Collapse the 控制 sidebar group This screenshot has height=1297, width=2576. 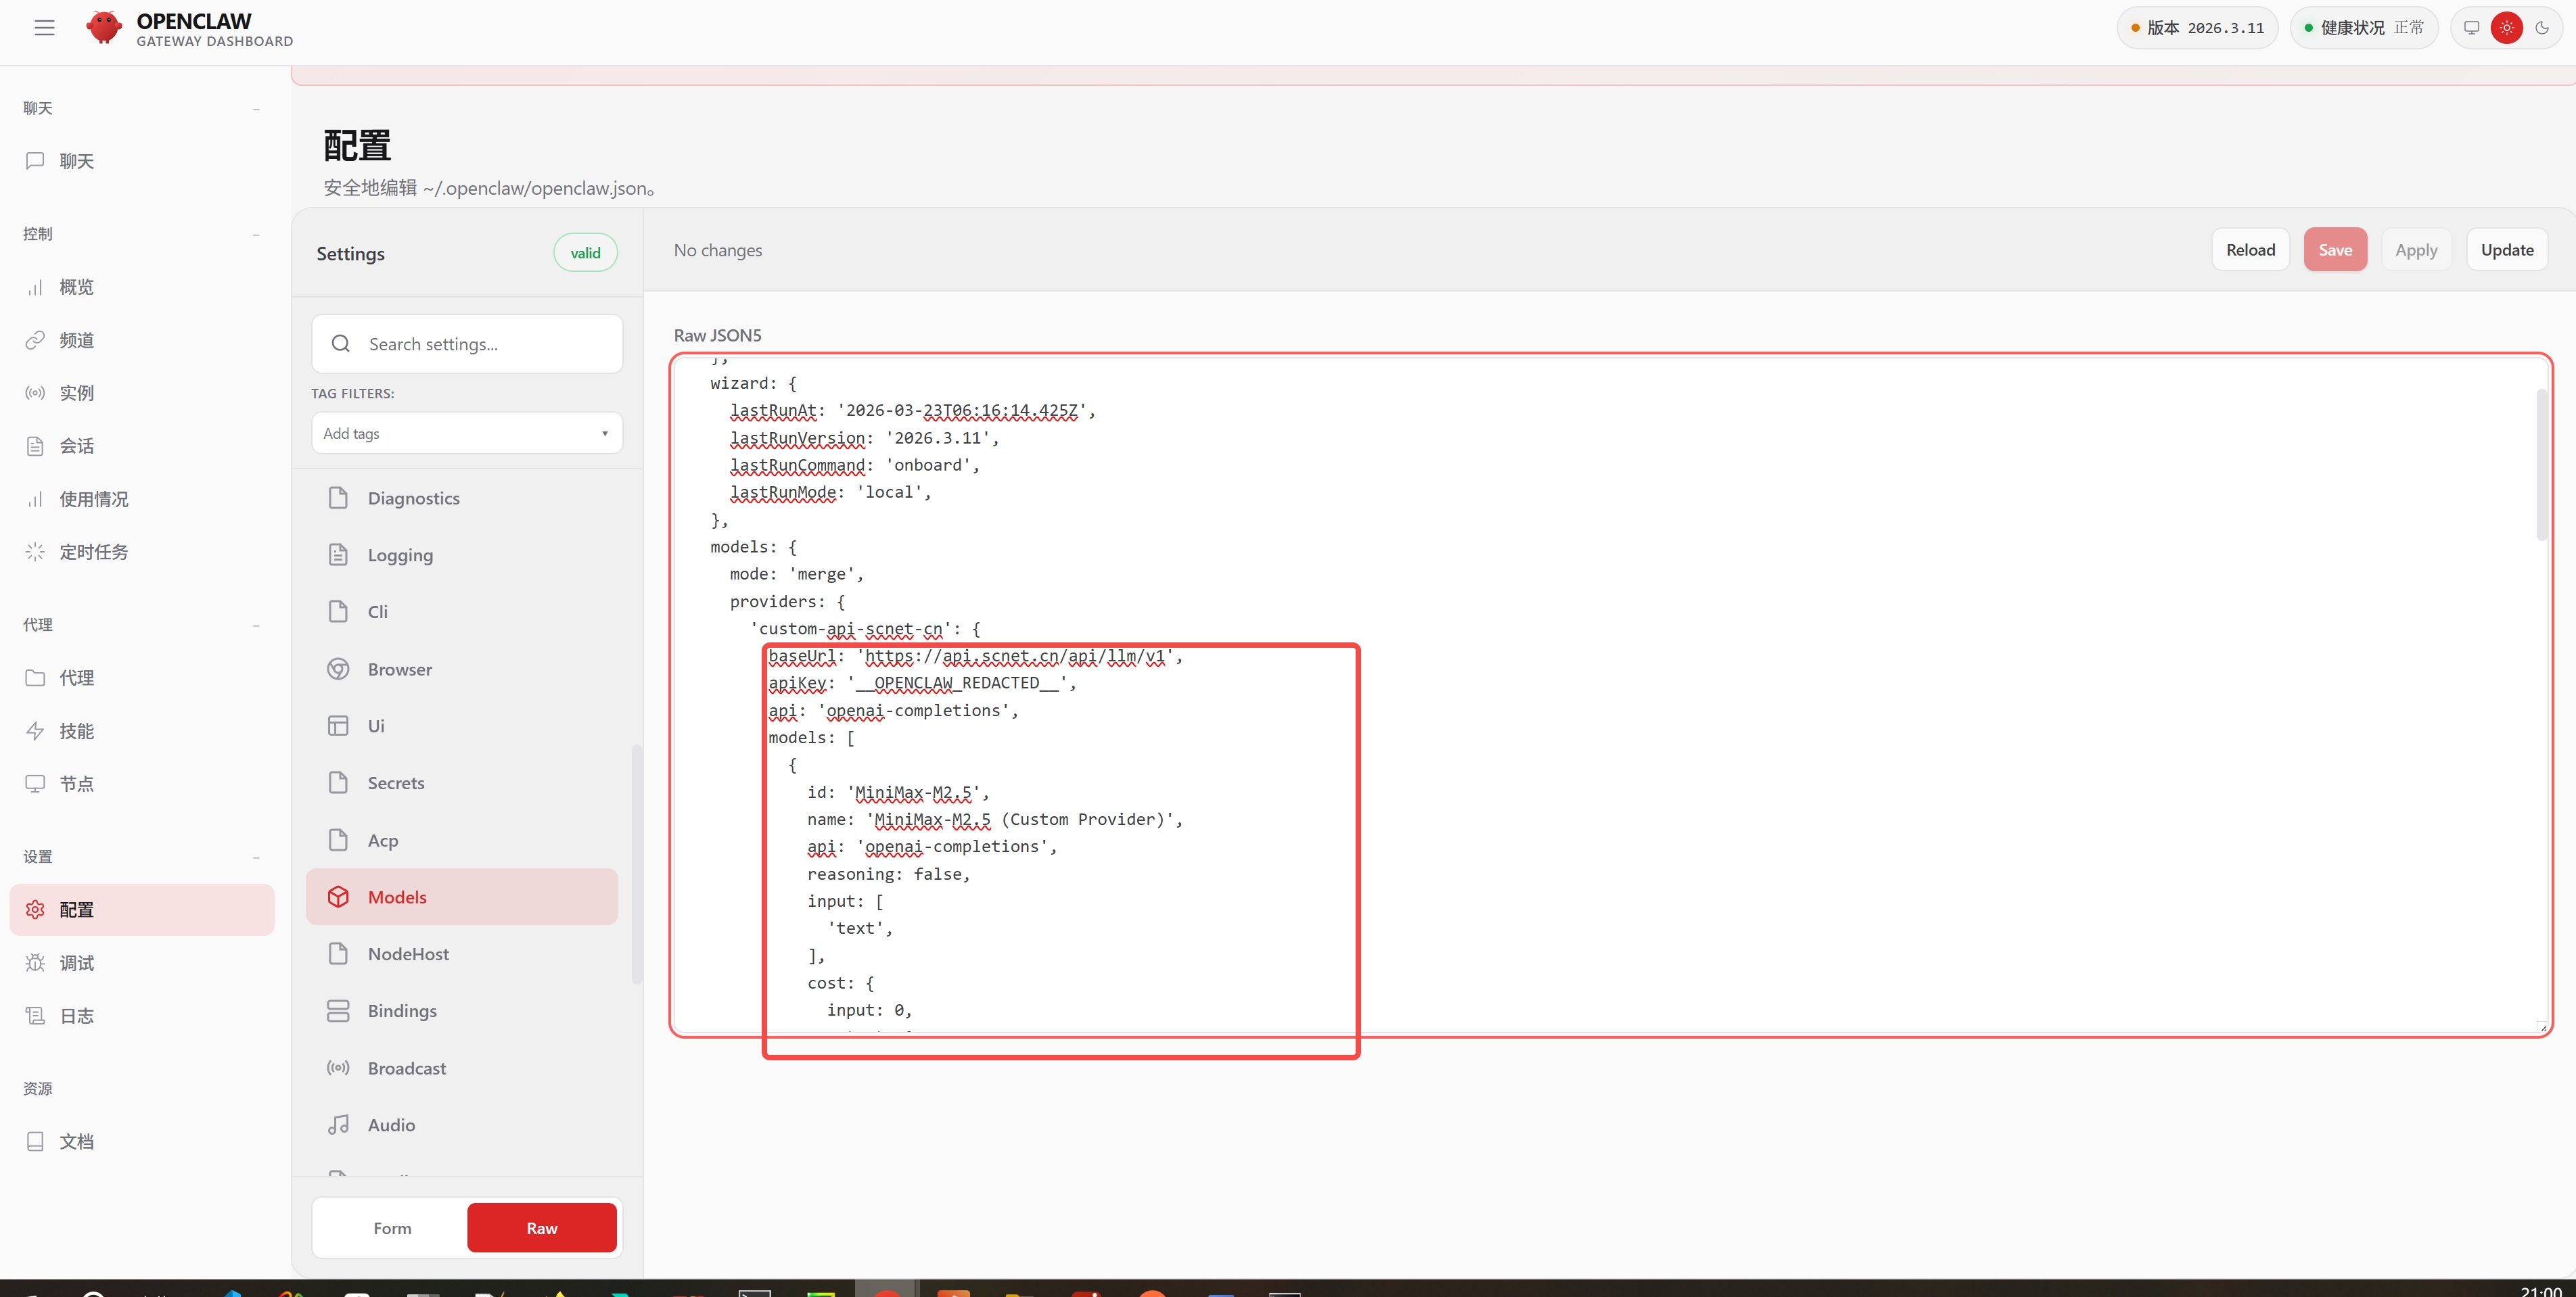[256, 234]
